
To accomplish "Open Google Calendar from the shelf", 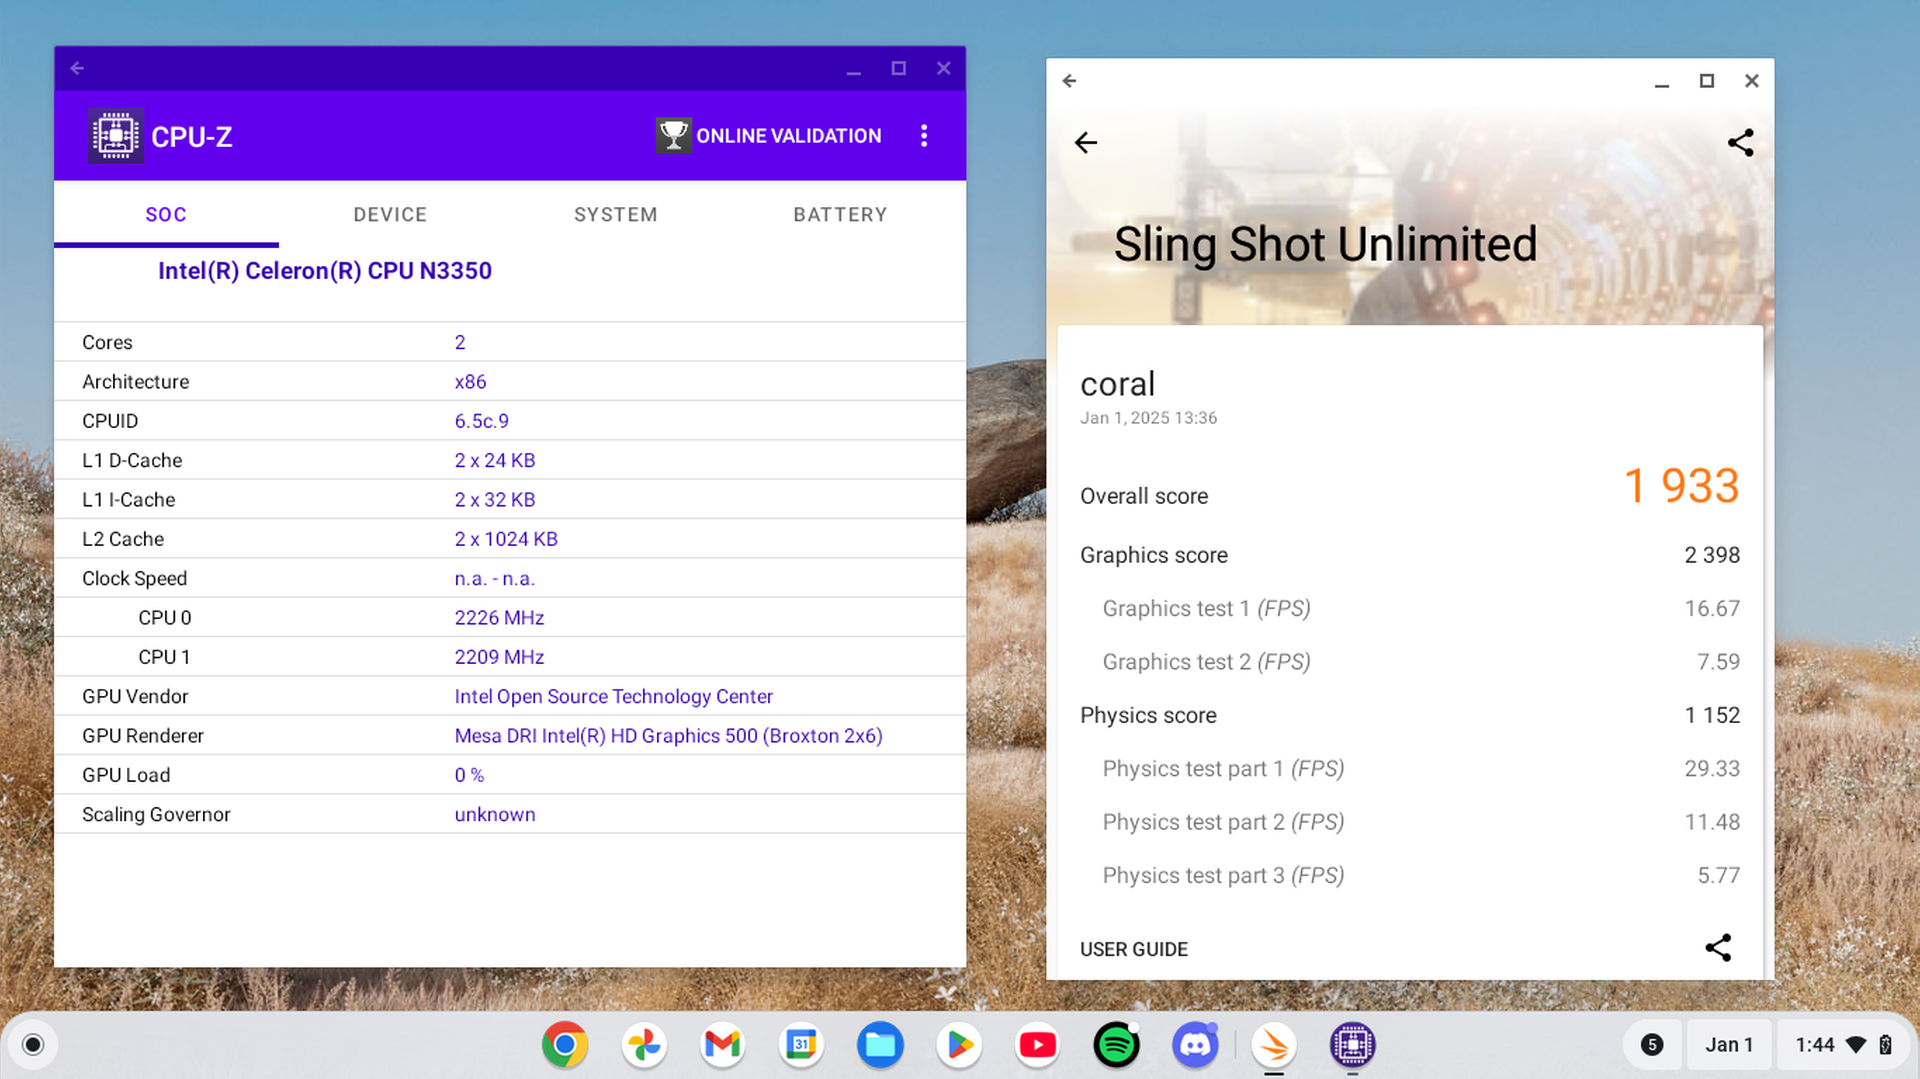I will [x=801, y=1045].
